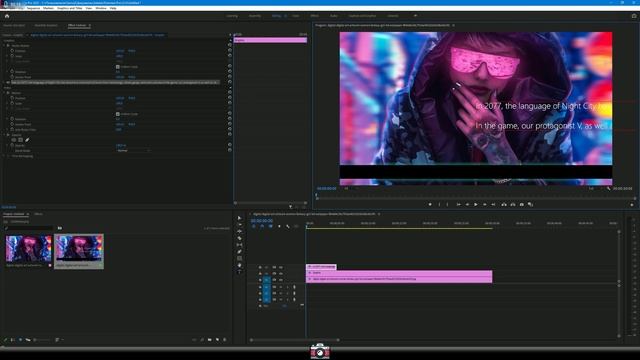Open the workspaces overflow chevron menu
This screenshot has height=360, width=640.
(x=415, y=16)
